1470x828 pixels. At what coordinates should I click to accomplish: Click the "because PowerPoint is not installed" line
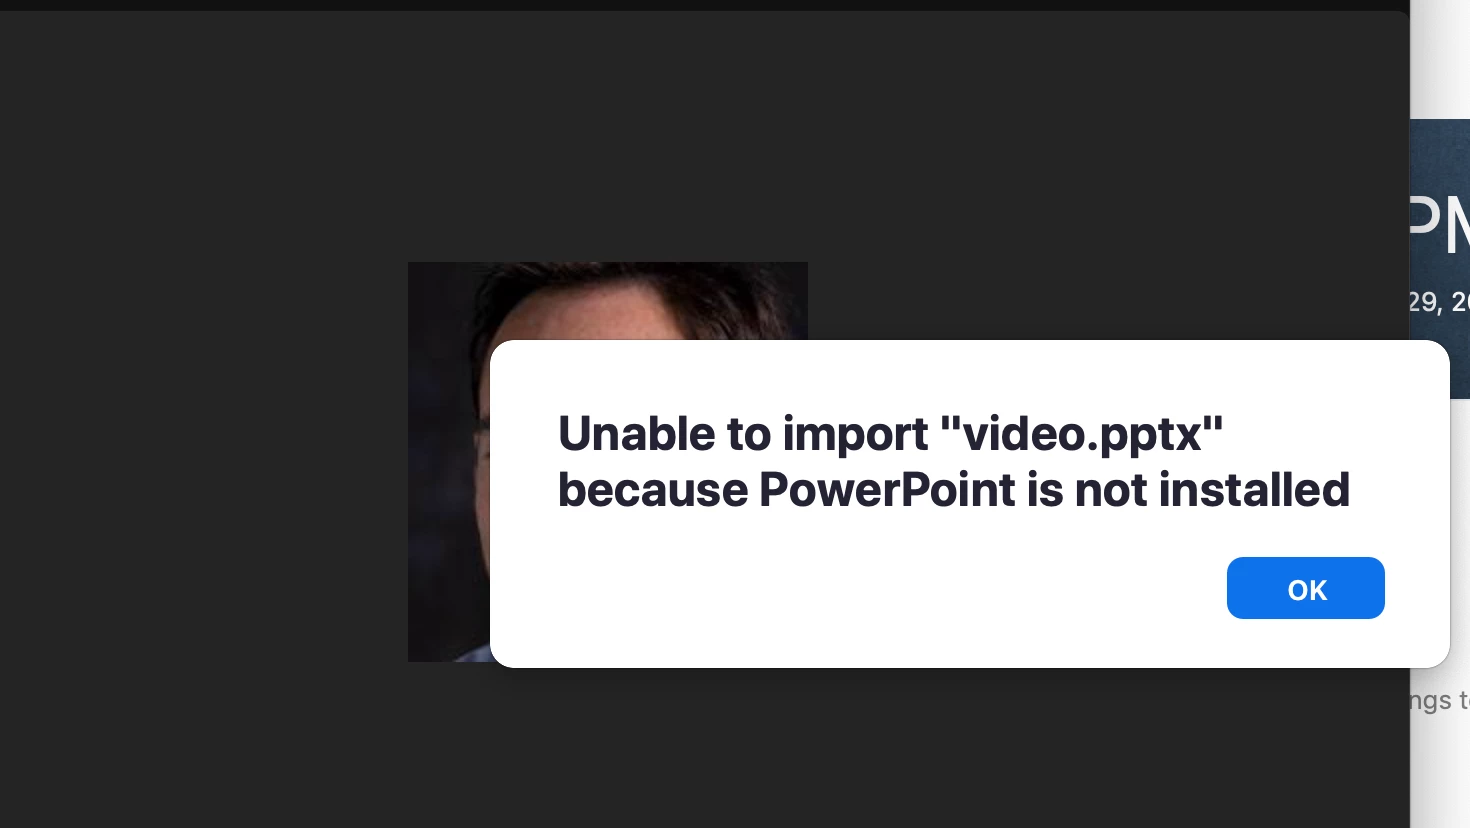tap(954, 490)
